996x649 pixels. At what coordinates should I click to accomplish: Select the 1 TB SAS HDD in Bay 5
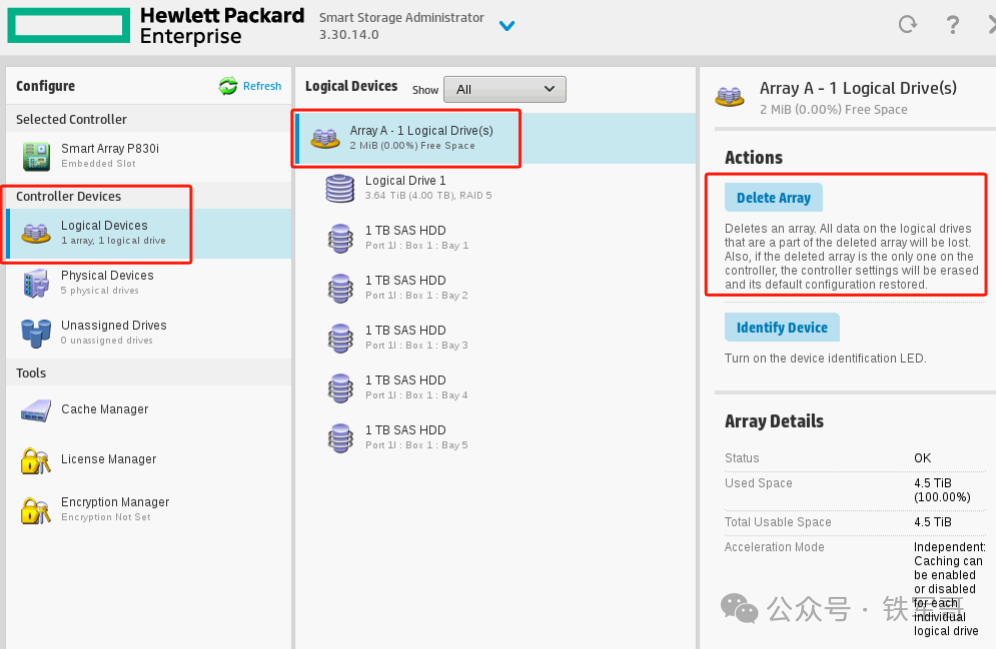(x=495, y=437)
